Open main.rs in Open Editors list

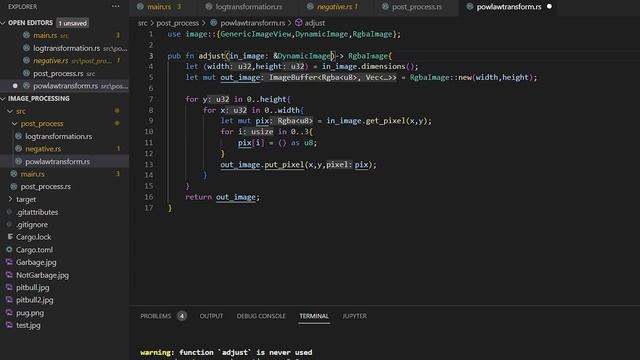pyautogui.click(x=65, y=36)
